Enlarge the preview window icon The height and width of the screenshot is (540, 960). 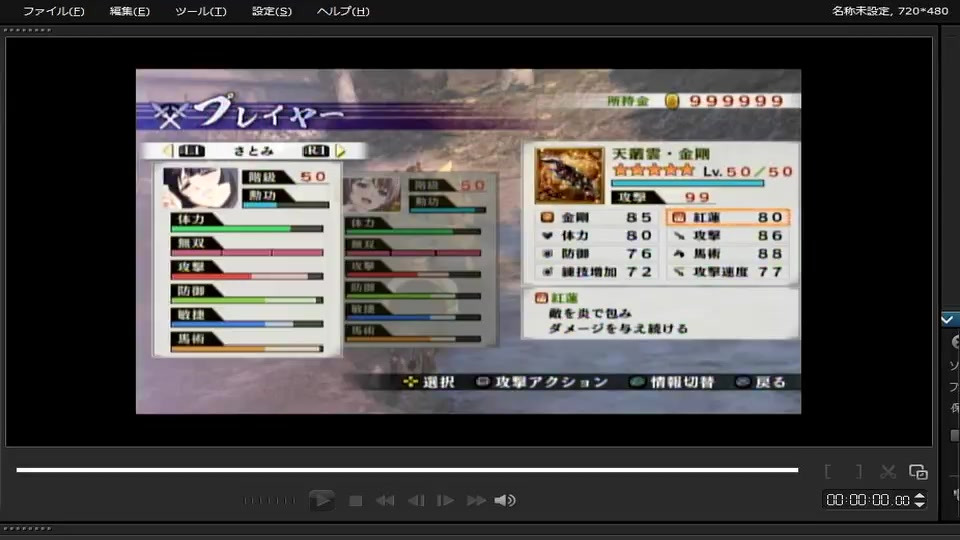click(918, 471)
